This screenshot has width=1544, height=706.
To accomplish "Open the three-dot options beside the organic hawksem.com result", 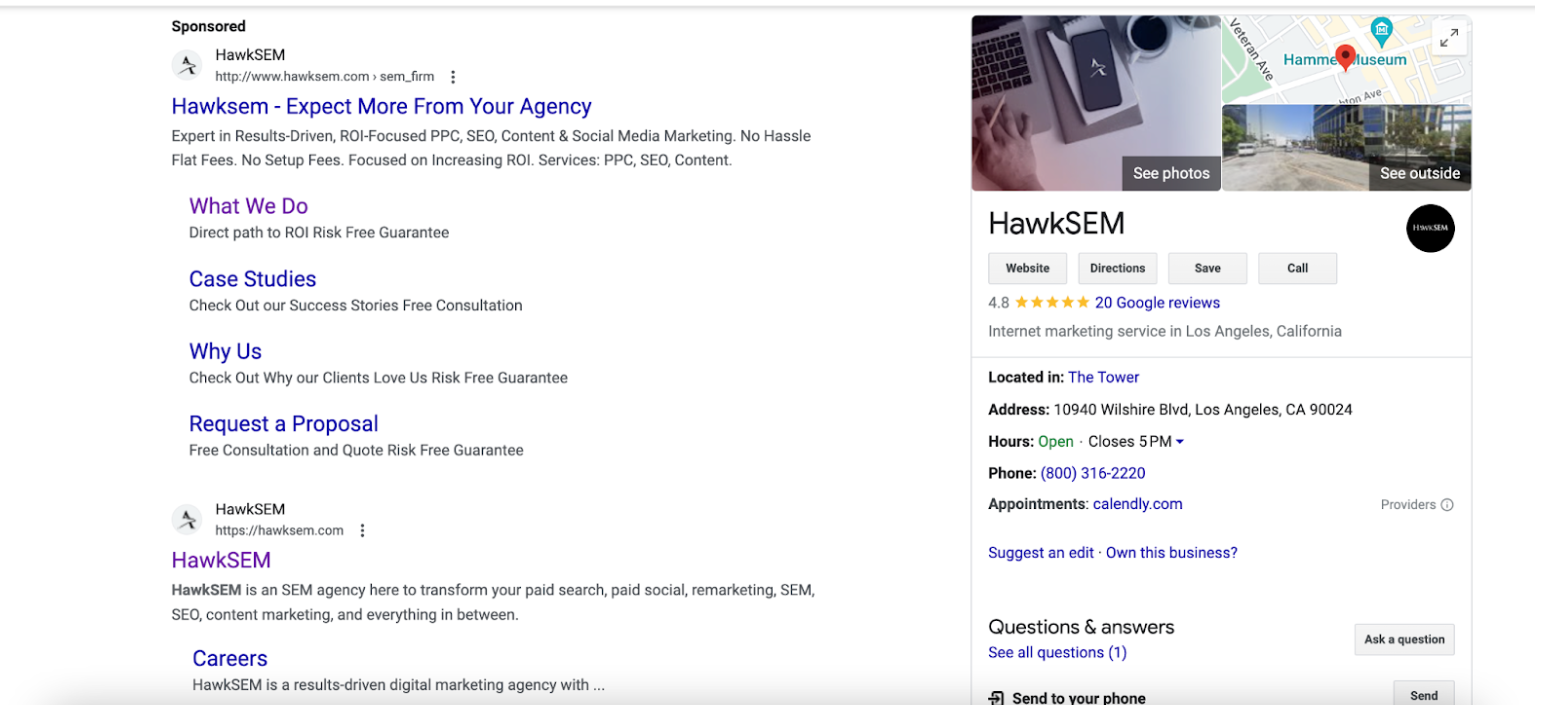I will 362,531.
